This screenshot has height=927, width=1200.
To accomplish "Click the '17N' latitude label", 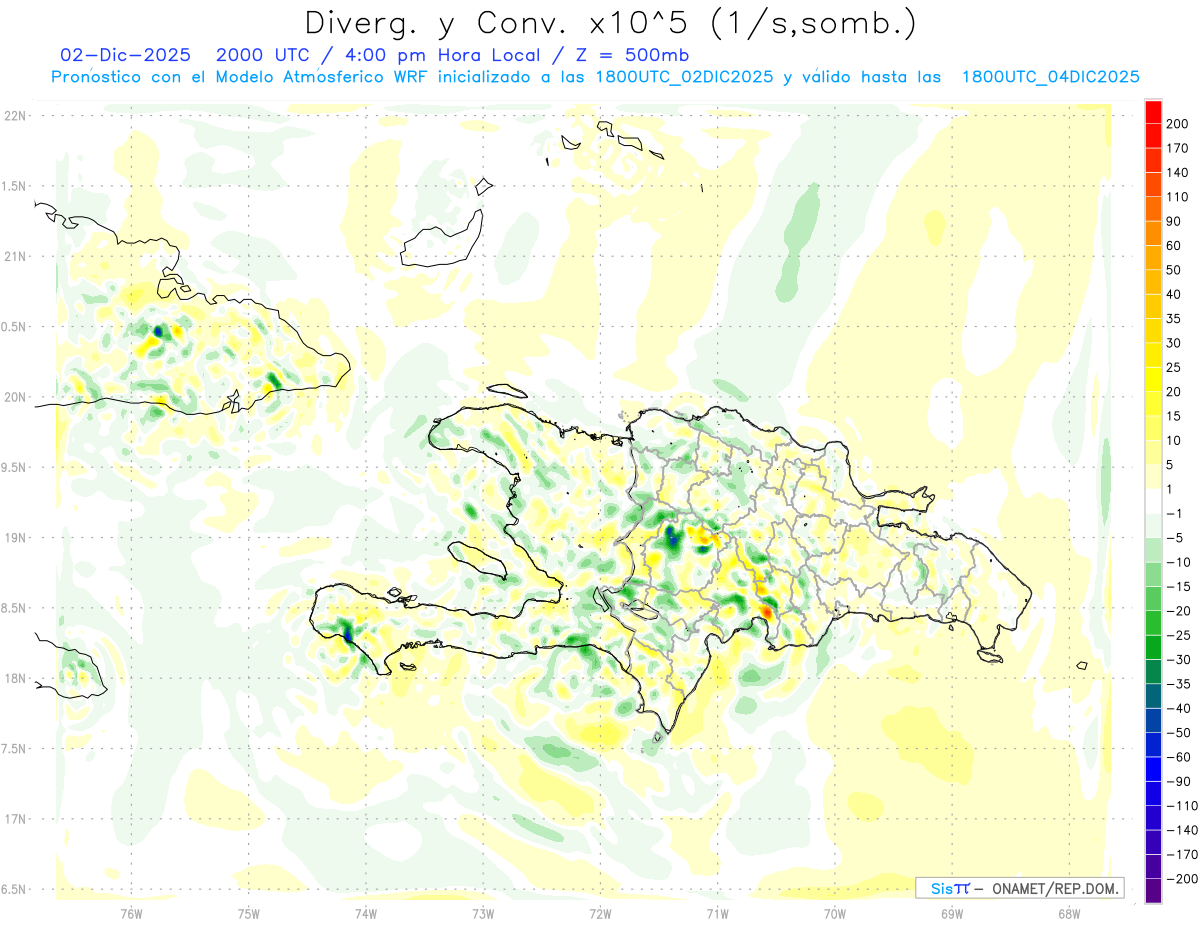I will tap(16, 819).
